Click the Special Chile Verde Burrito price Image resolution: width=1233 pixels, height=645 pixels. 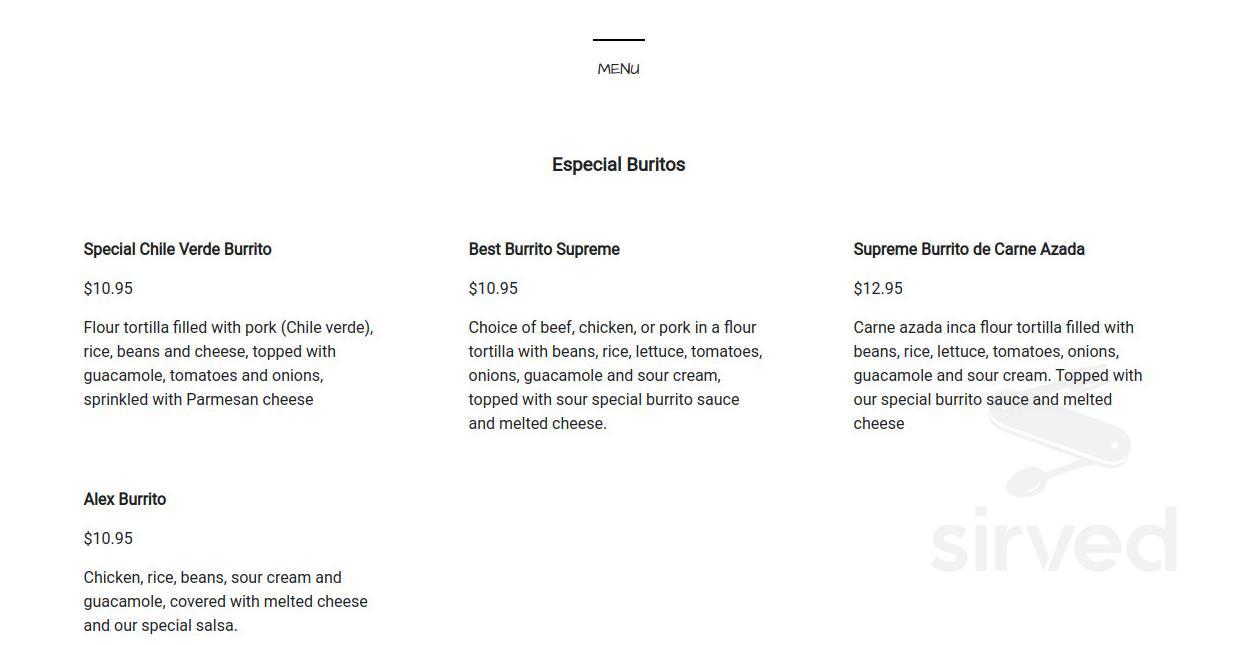[108, 288]
